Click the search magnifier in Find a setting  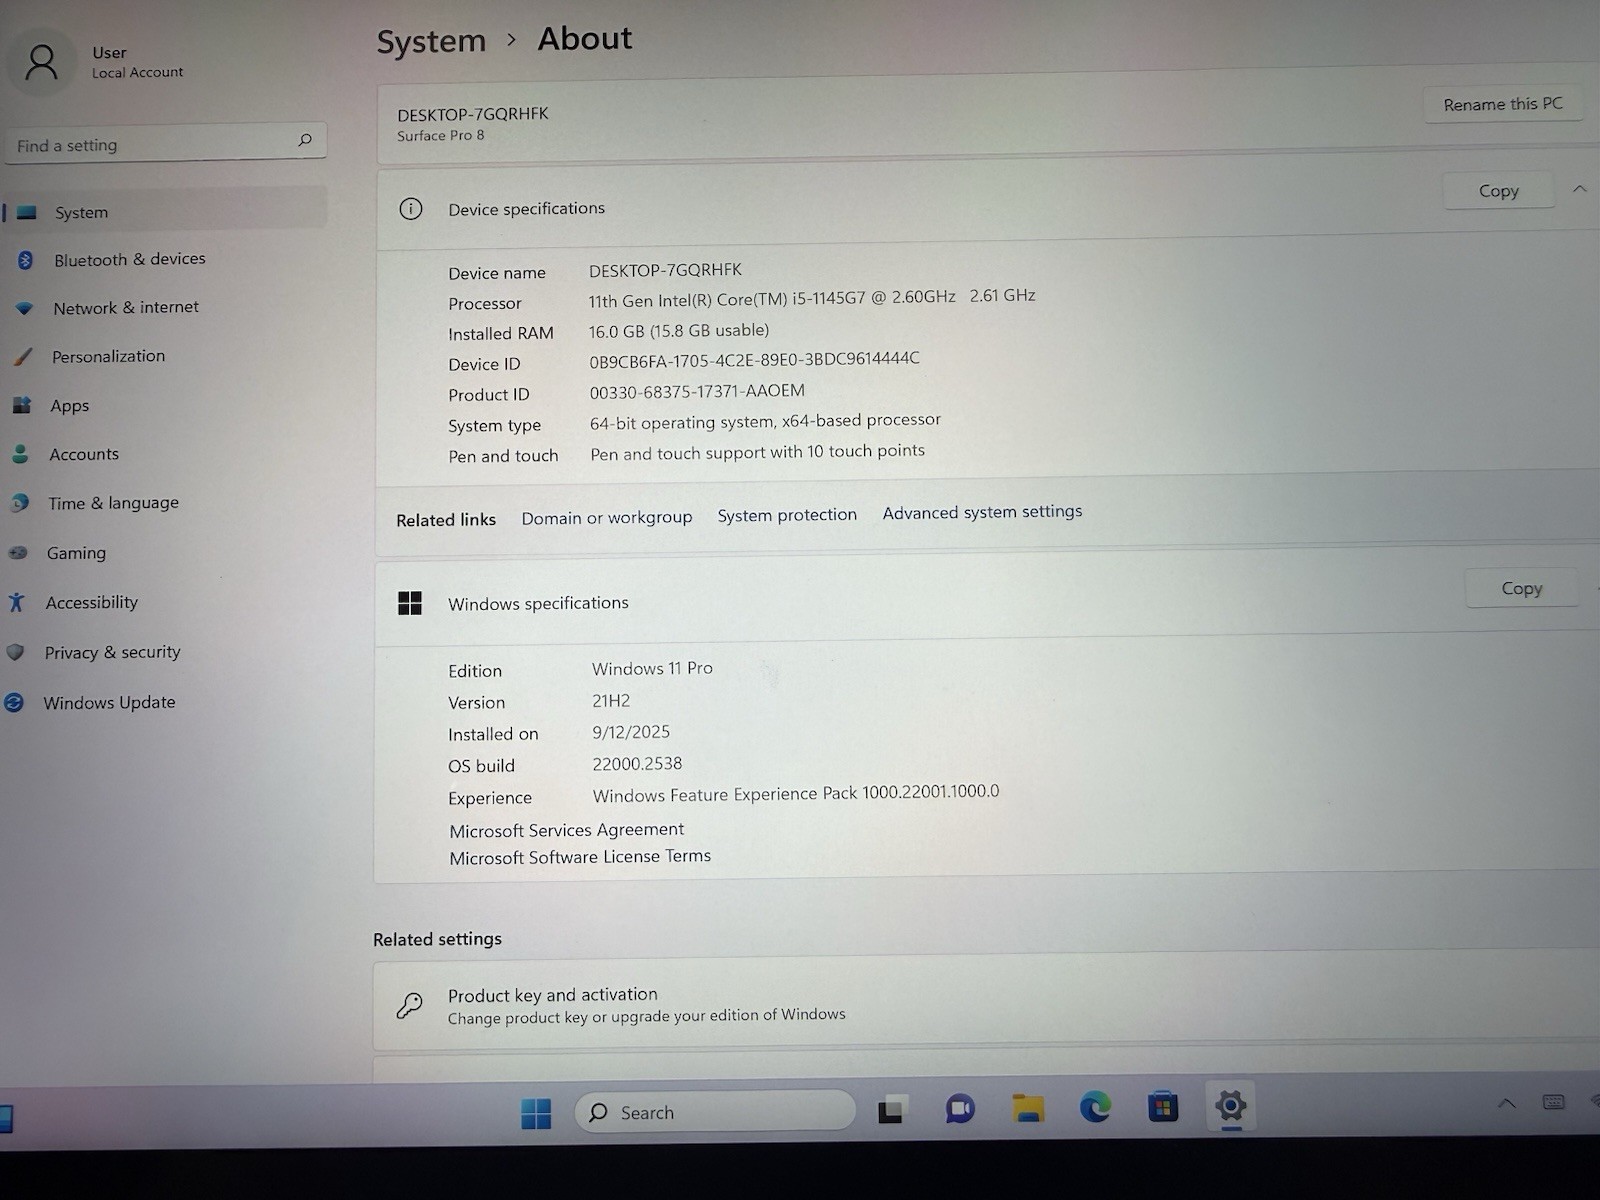(305, 140)
